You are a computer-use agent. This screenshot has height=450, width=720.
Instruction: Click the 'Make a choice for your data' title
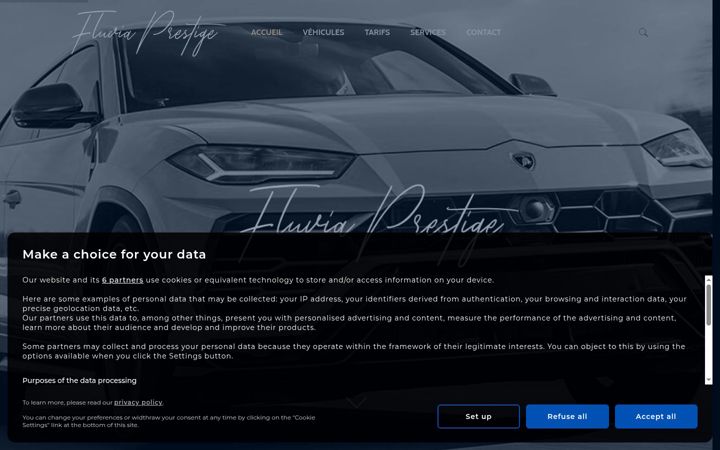click(x=114, y=254)
